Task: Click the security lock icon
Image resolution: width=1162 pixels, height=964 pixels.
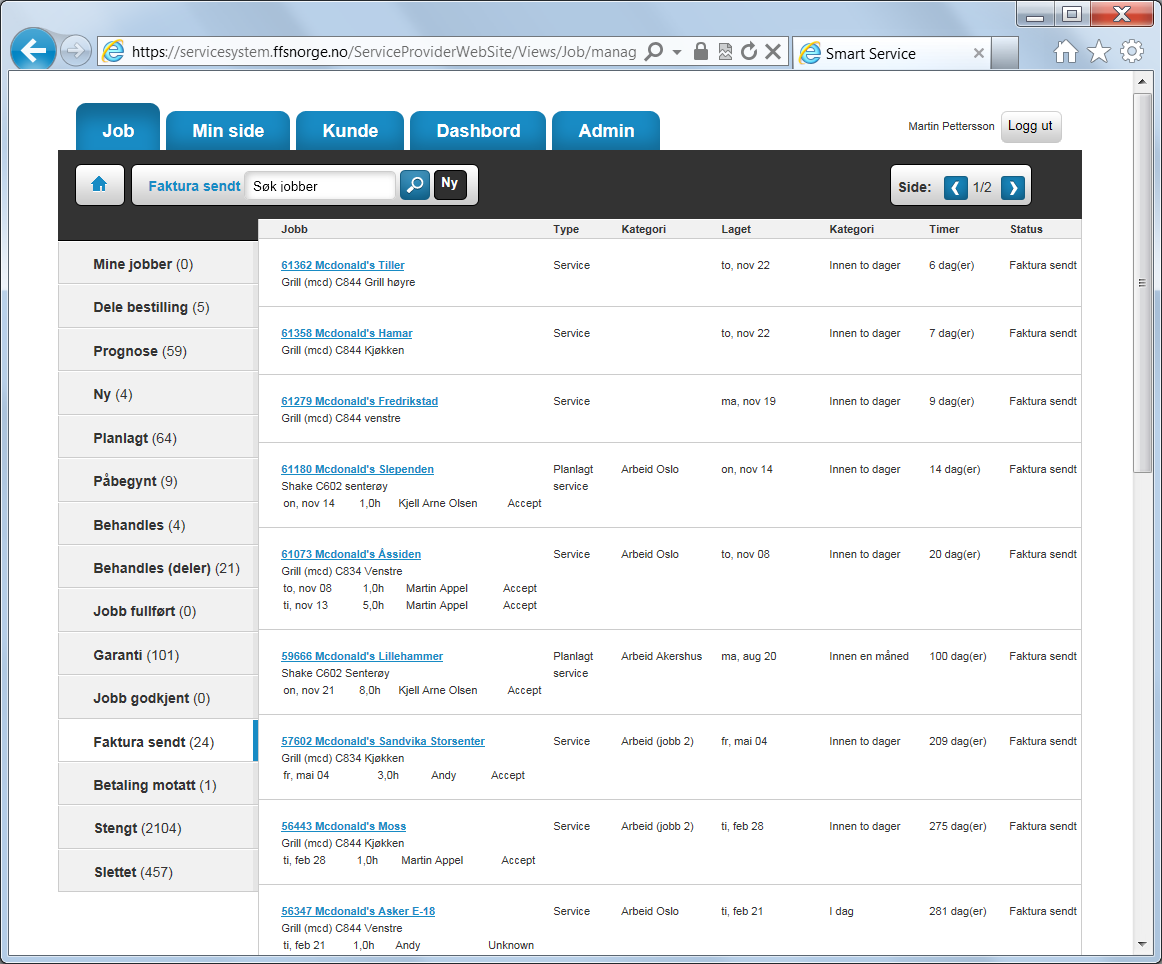Action: (x=700, y=51)
